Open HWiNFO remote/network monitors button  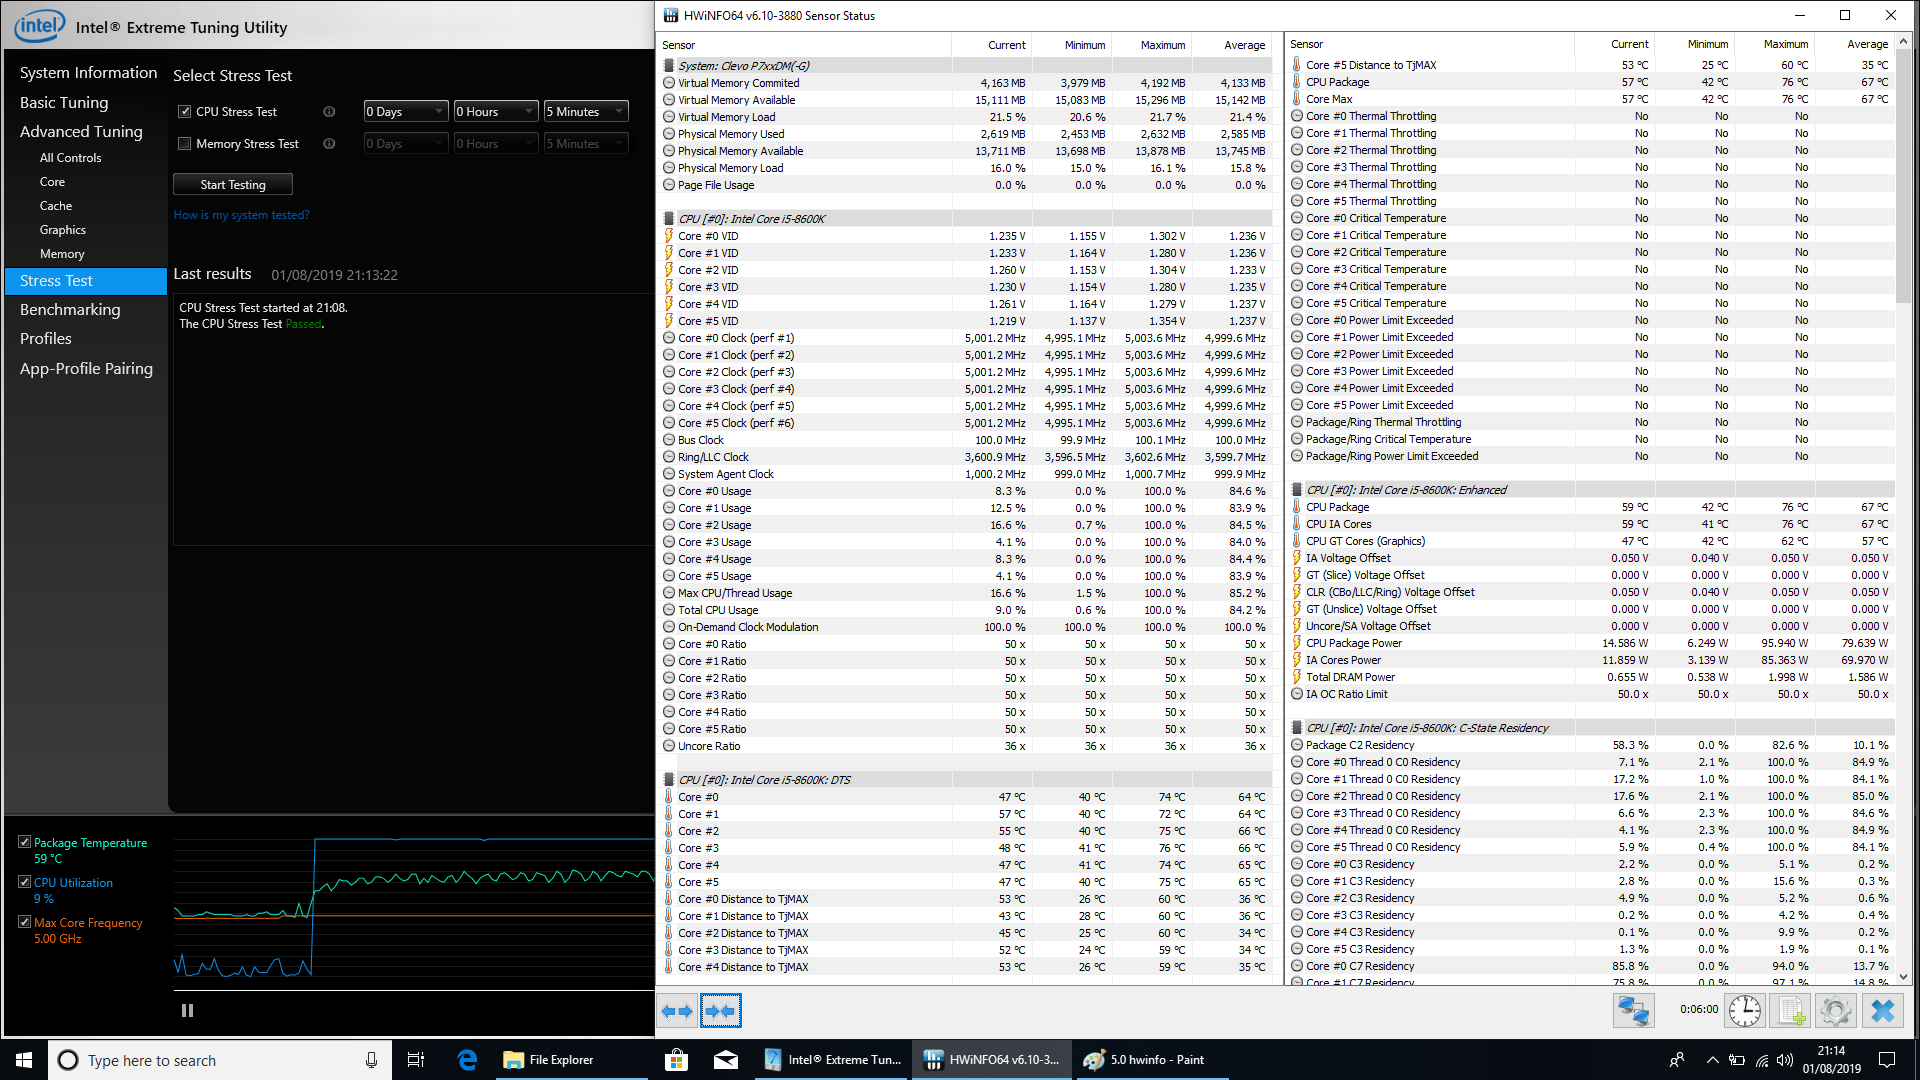1633,1011
